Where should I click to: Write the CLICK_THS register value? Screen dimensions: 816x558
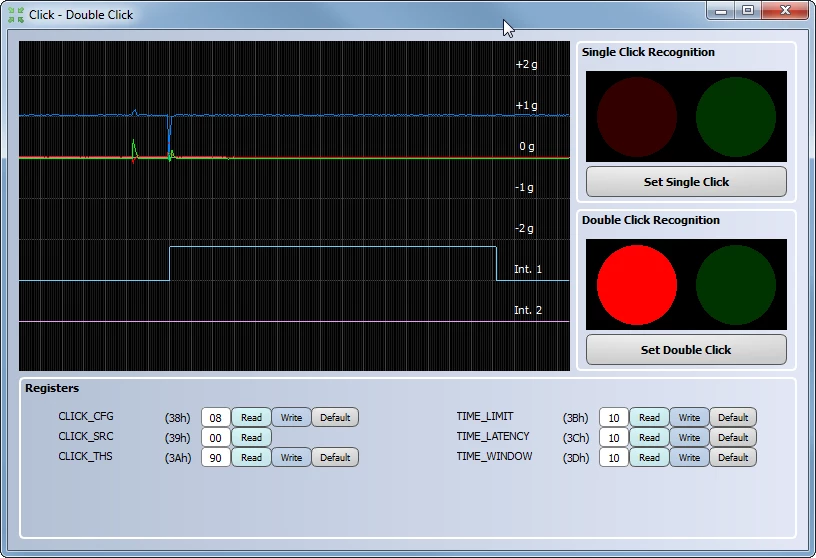(x=291, y=458)
